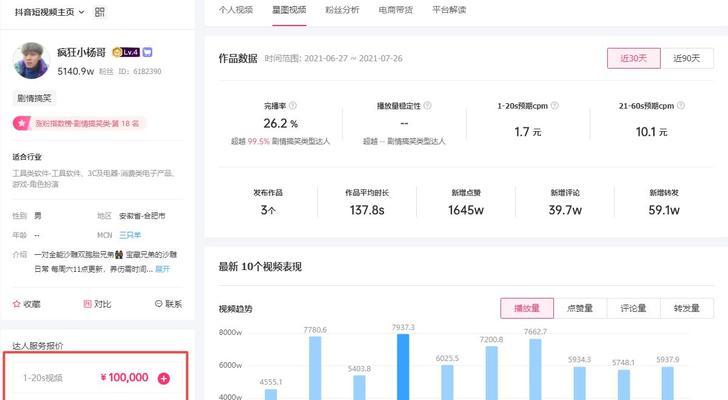Select the 7200.8 bar in the chart
Image resolution: width=728 pixels, height=400 pixels.
(x=492, y=373)
